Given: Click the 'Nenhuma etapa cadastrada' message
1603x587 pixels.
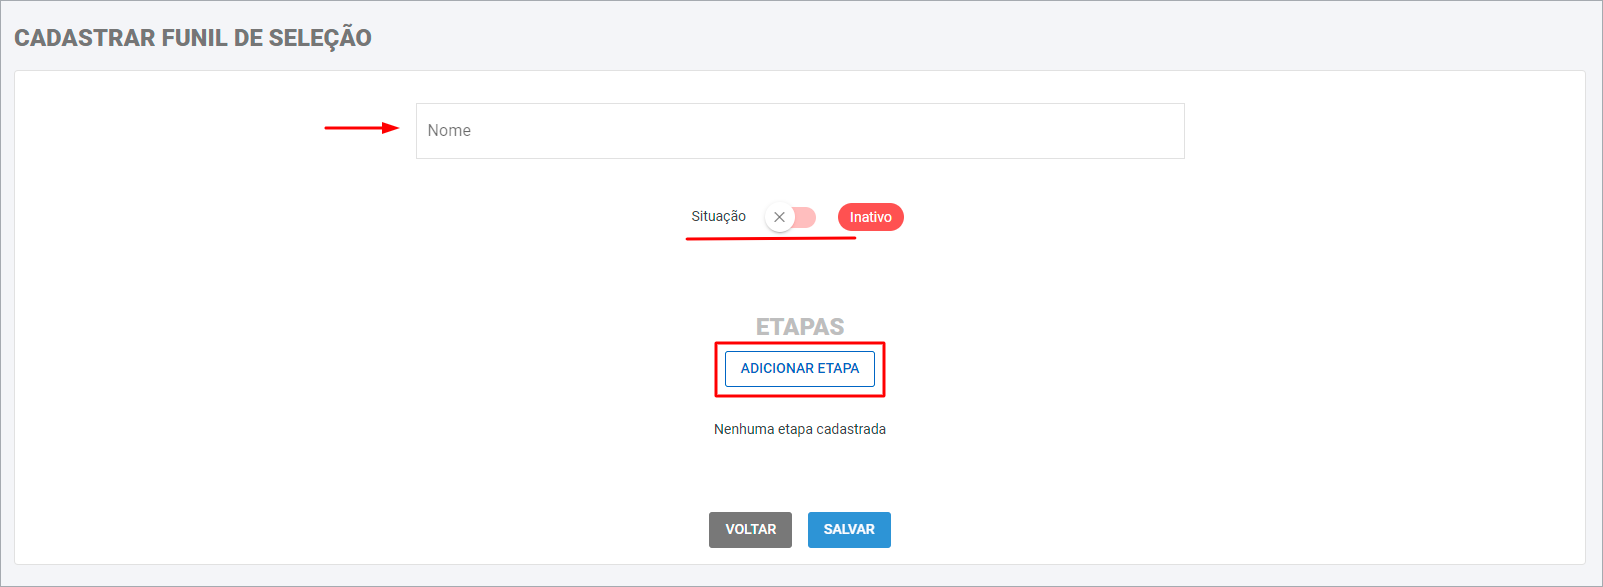Looking at the screenshot, I should click(800, 429).
